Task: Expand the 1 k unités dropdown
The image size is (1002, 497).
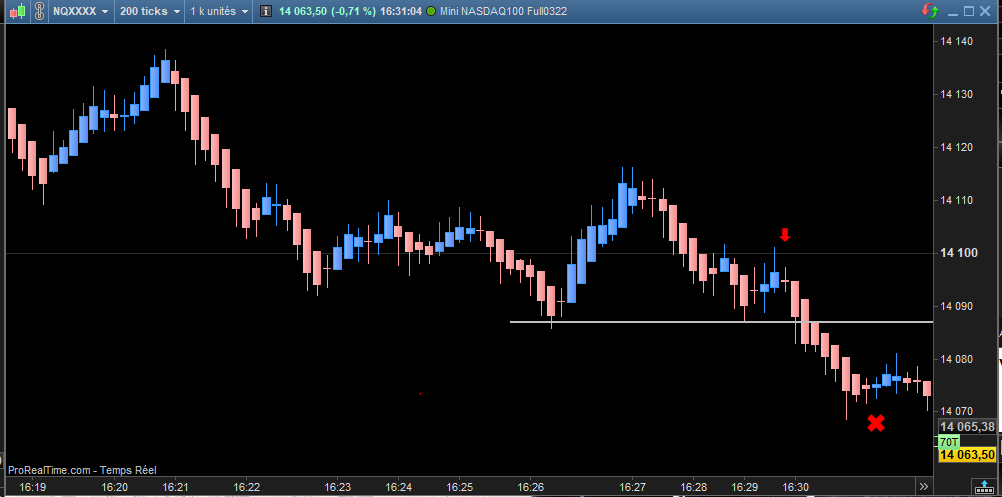Action: 219,11
